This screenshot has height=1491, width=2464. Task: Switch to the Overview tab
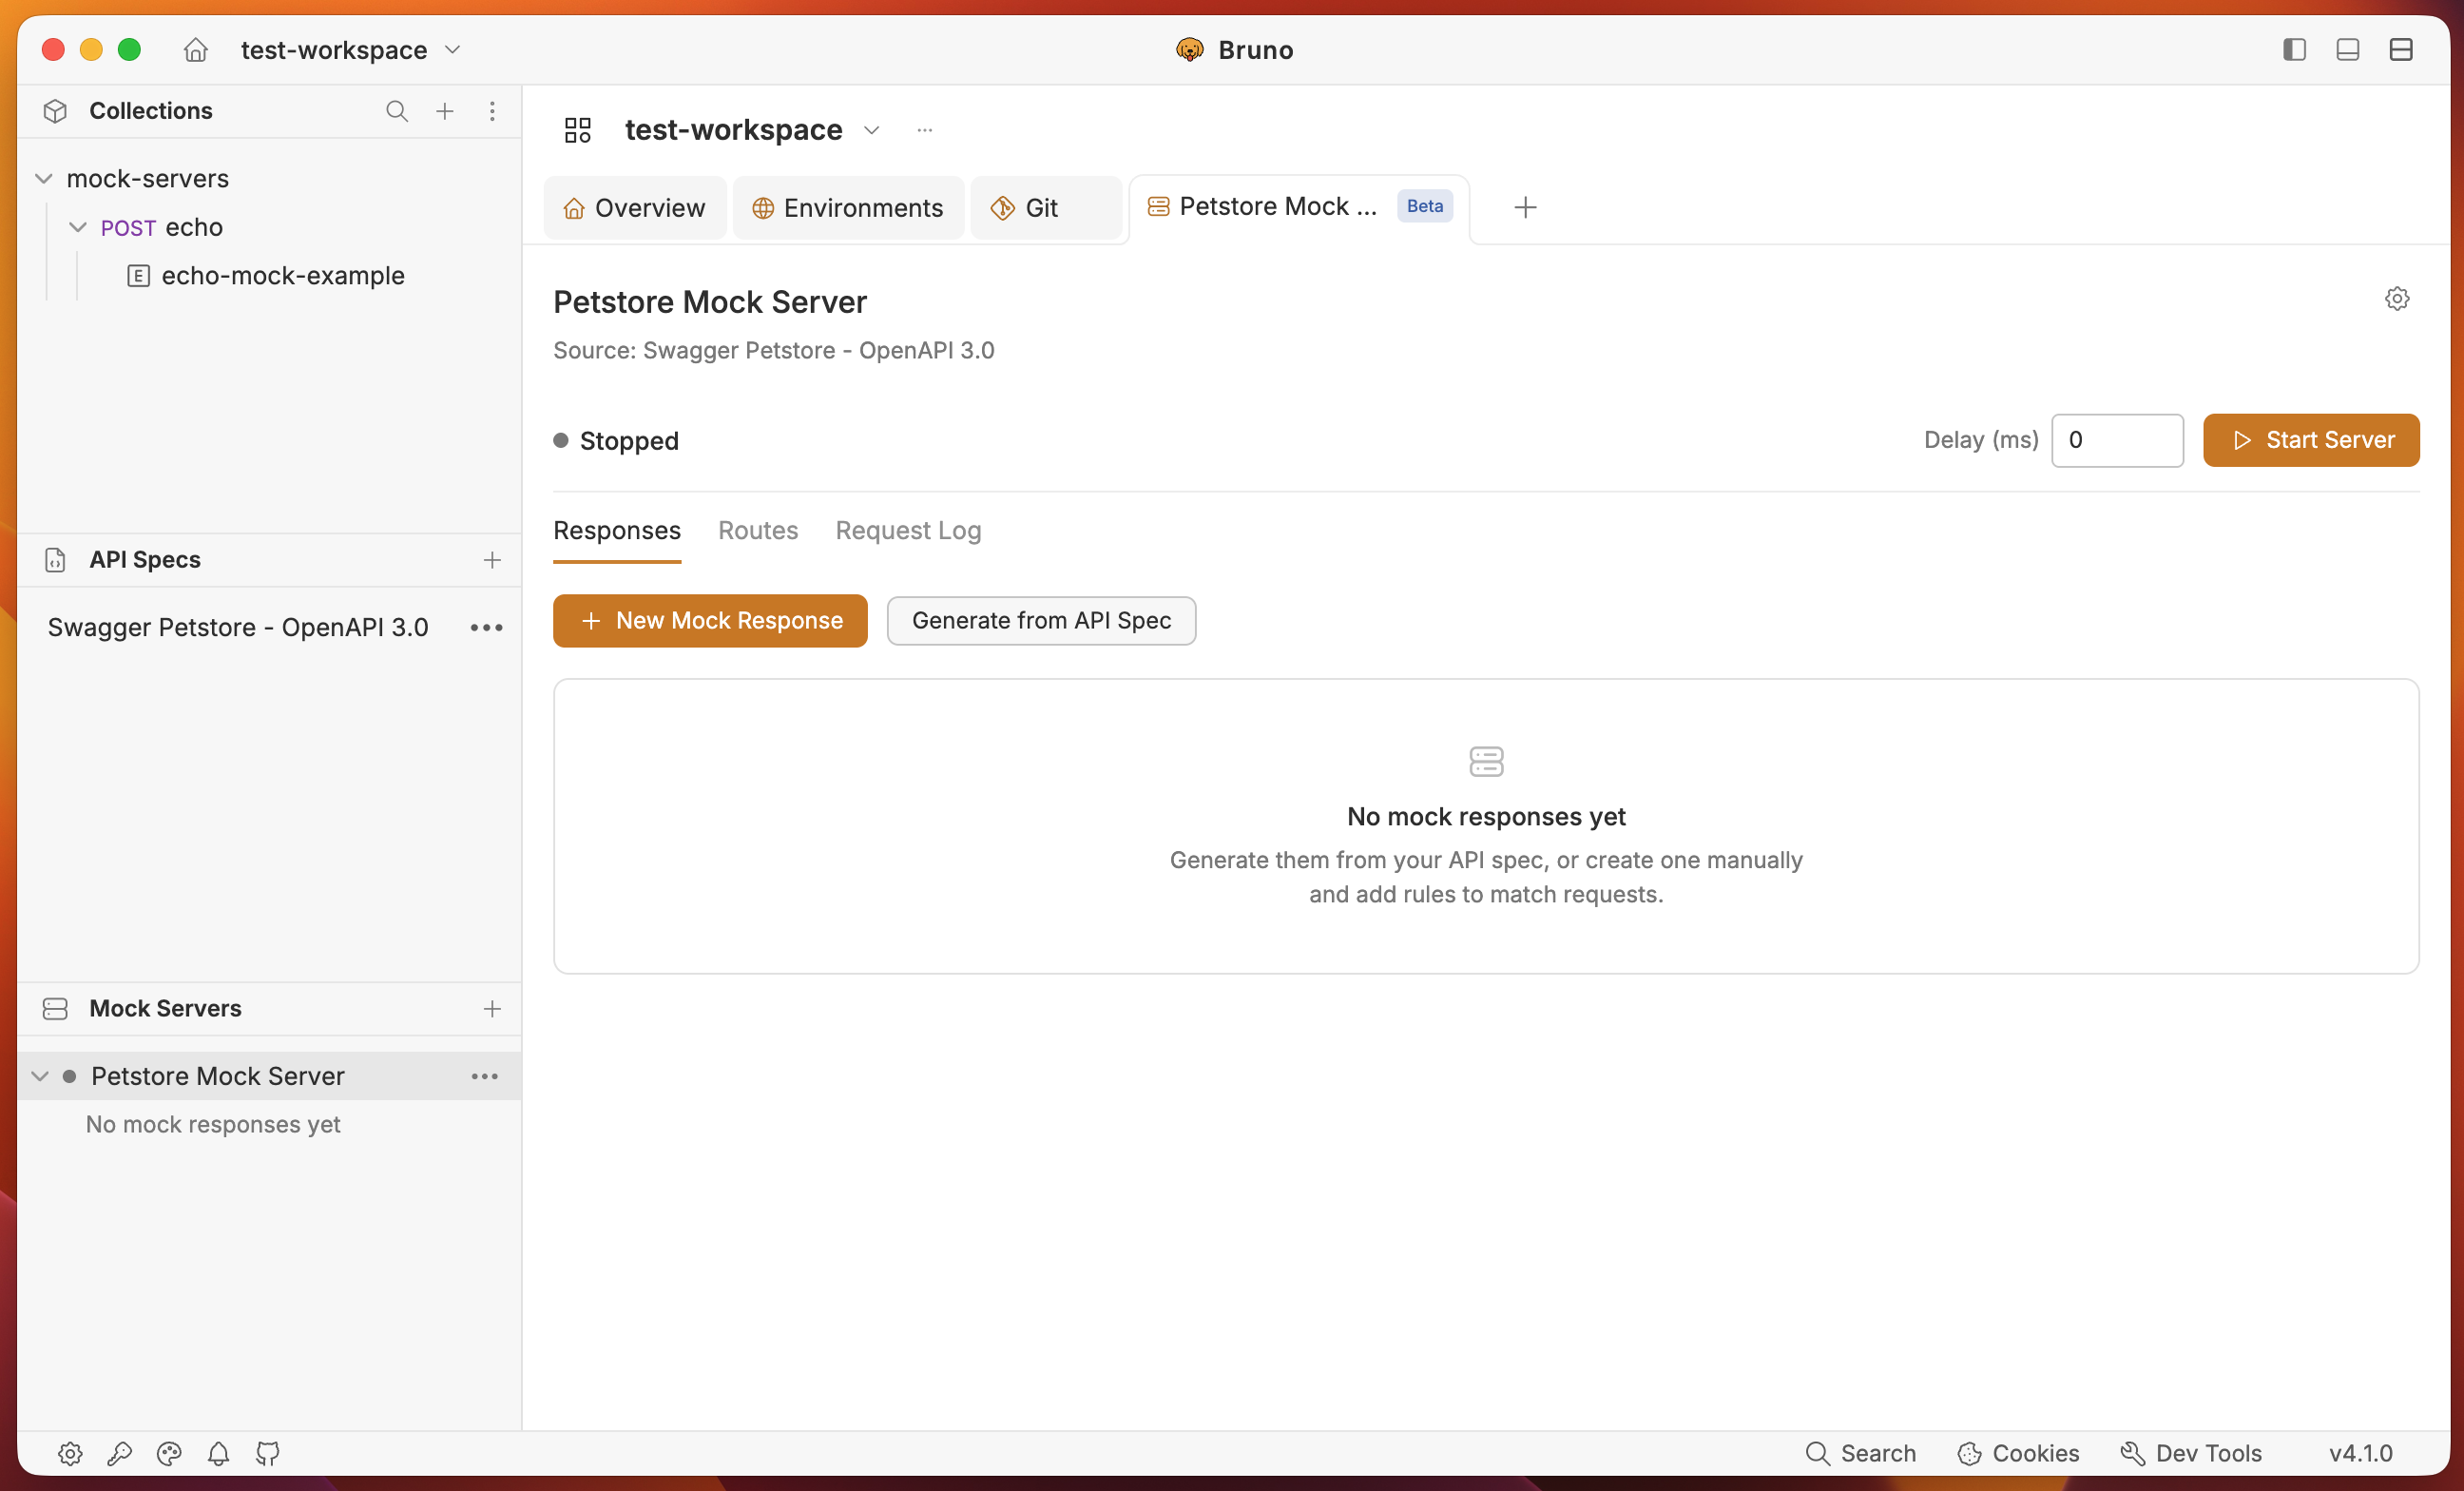pos(635,208)
